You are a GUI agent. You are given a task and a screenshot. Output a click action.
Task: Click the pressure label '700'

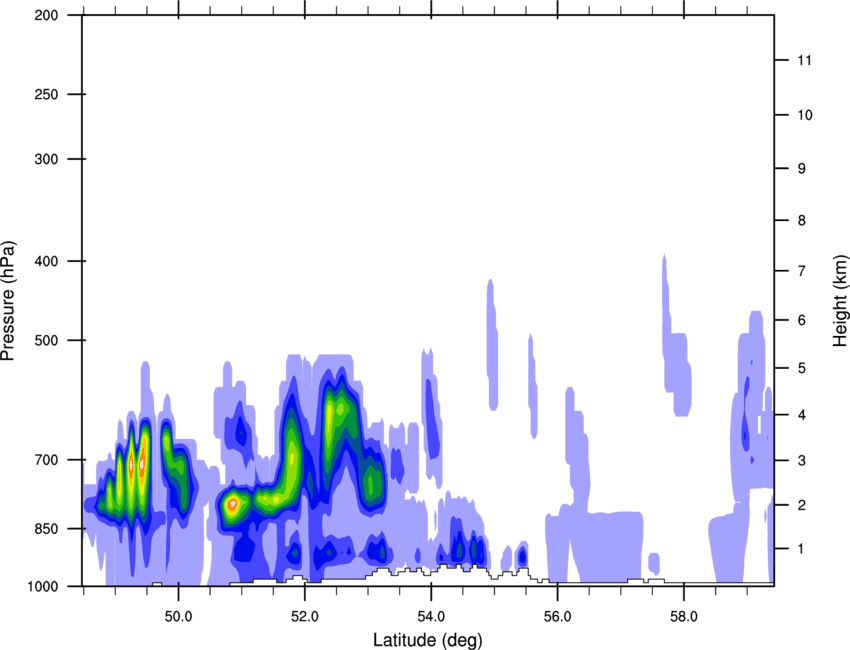point(46,460)
